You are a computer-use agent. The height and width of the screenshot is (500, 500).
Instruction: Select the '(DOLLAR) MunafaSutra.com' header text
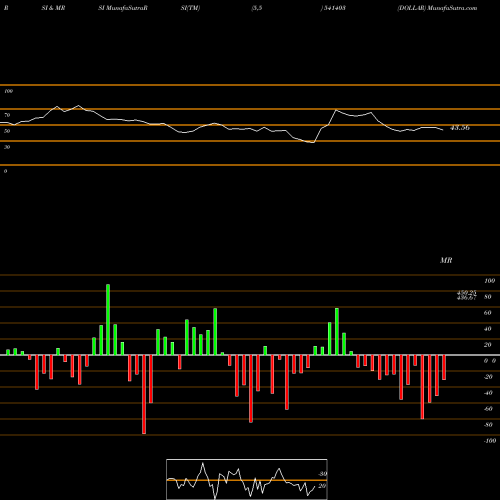tap(437, 8)
